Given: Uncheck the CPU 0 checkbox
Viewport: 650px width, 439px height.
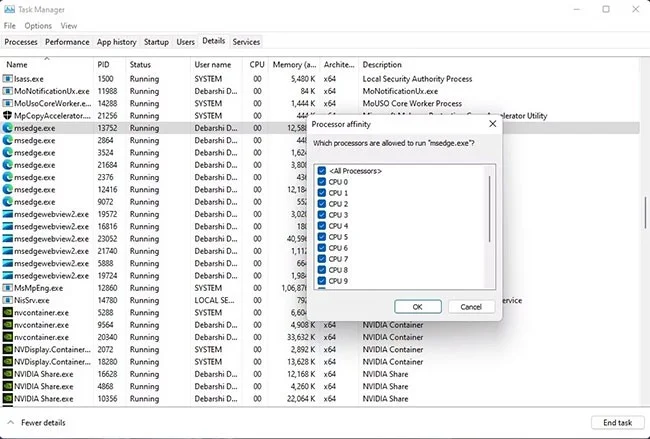Looking at the screenshot, I should (x=321, y=182).
